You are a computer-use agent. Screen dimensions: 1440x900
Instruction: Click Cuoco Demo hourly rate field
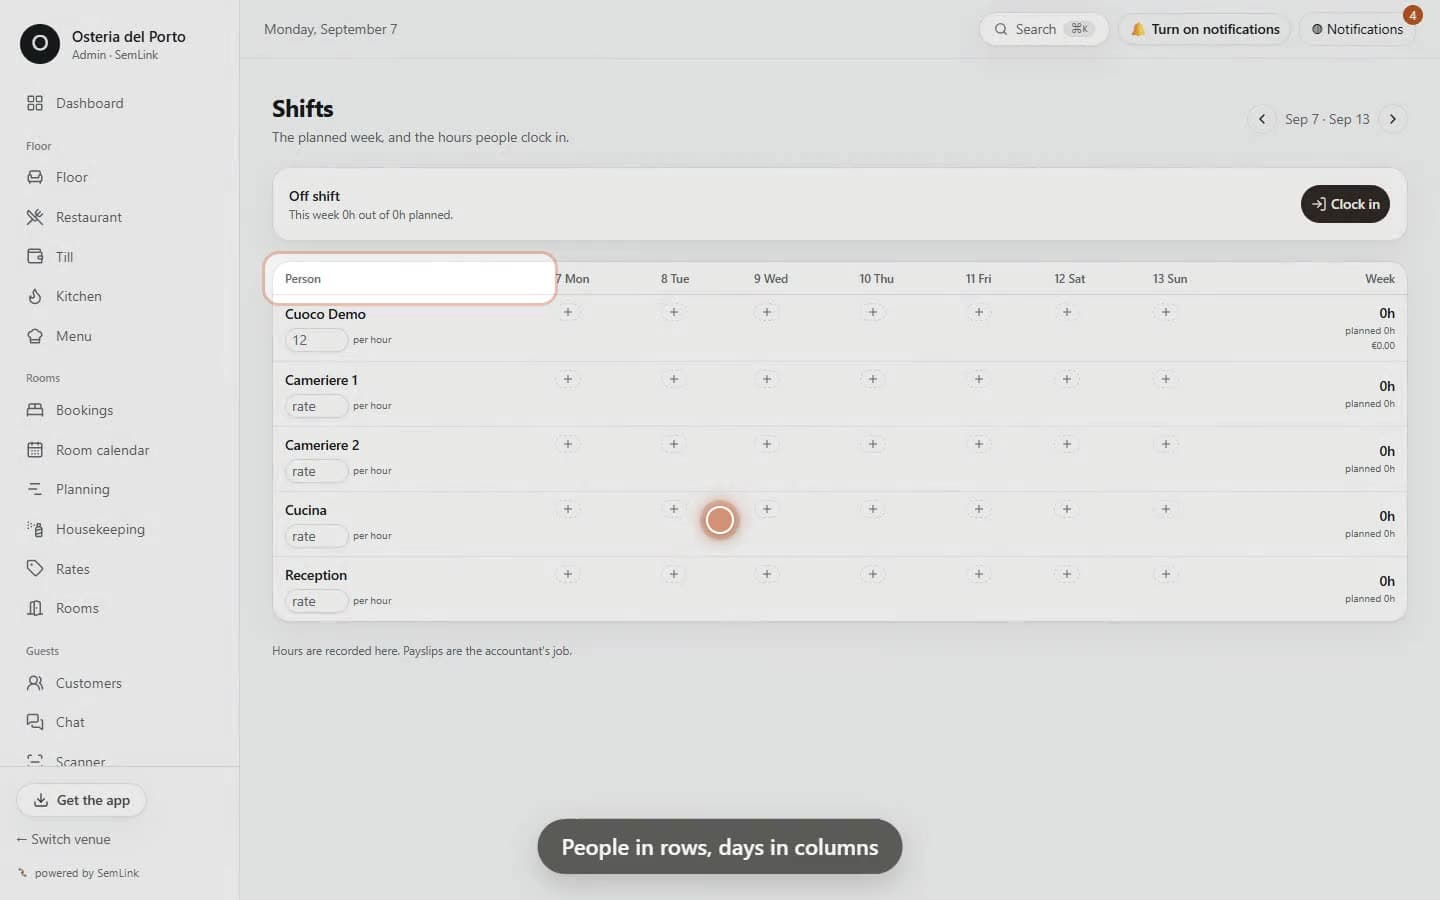pos(316,340)
